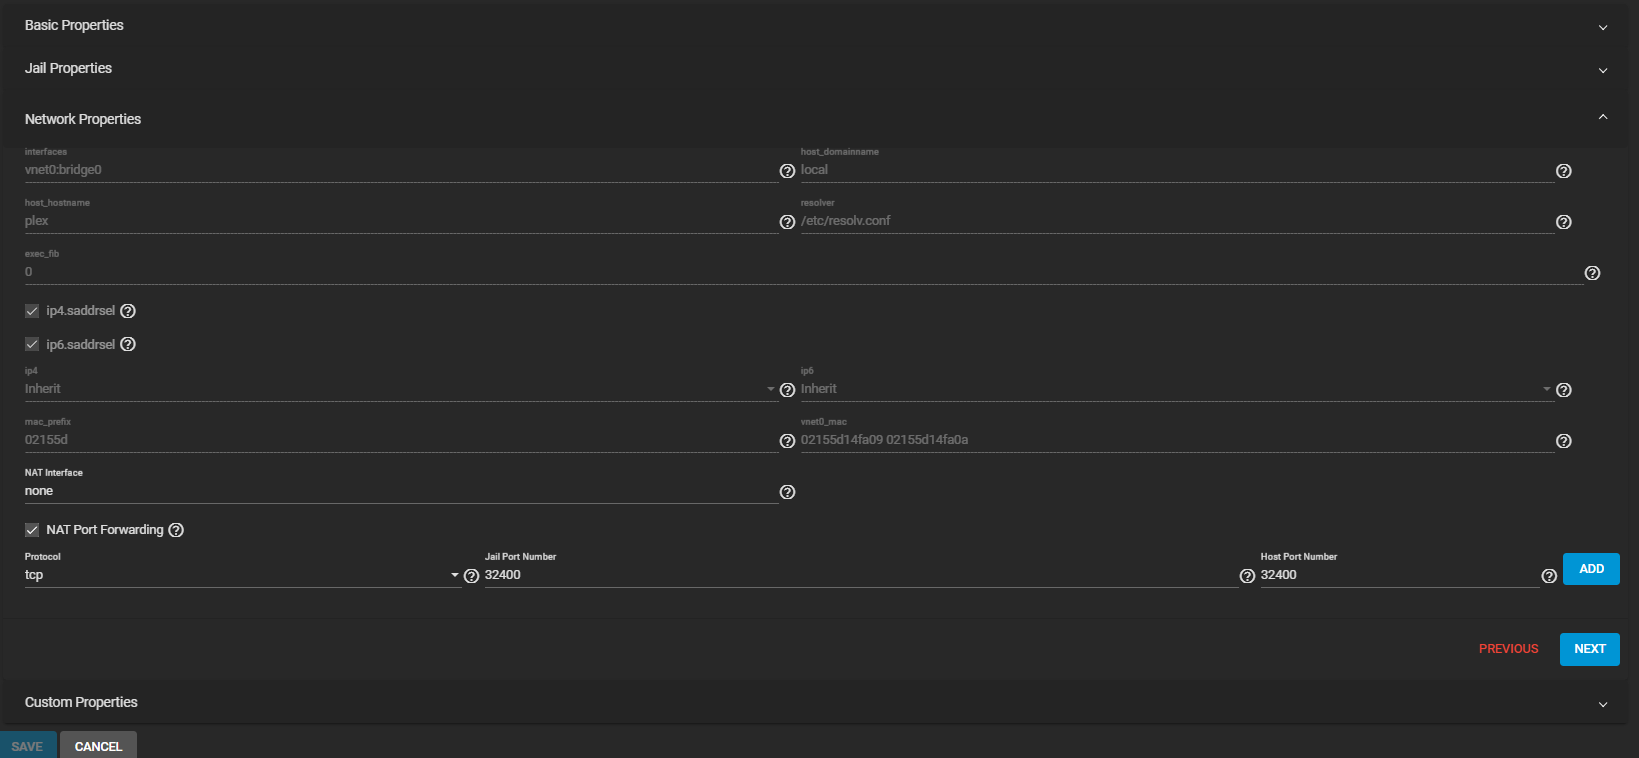The height and width of the screenshot is (758, 1639).
Task: Click help icon beside ip4.saddrsel
Action: (x=128, y=311)
